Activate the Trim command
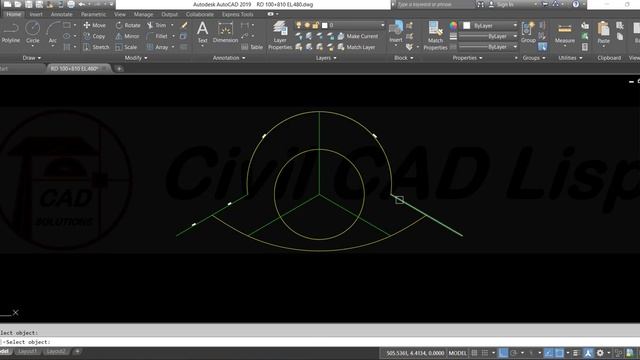Viewport: 640px width, 360px height. [x=157, y=25]
